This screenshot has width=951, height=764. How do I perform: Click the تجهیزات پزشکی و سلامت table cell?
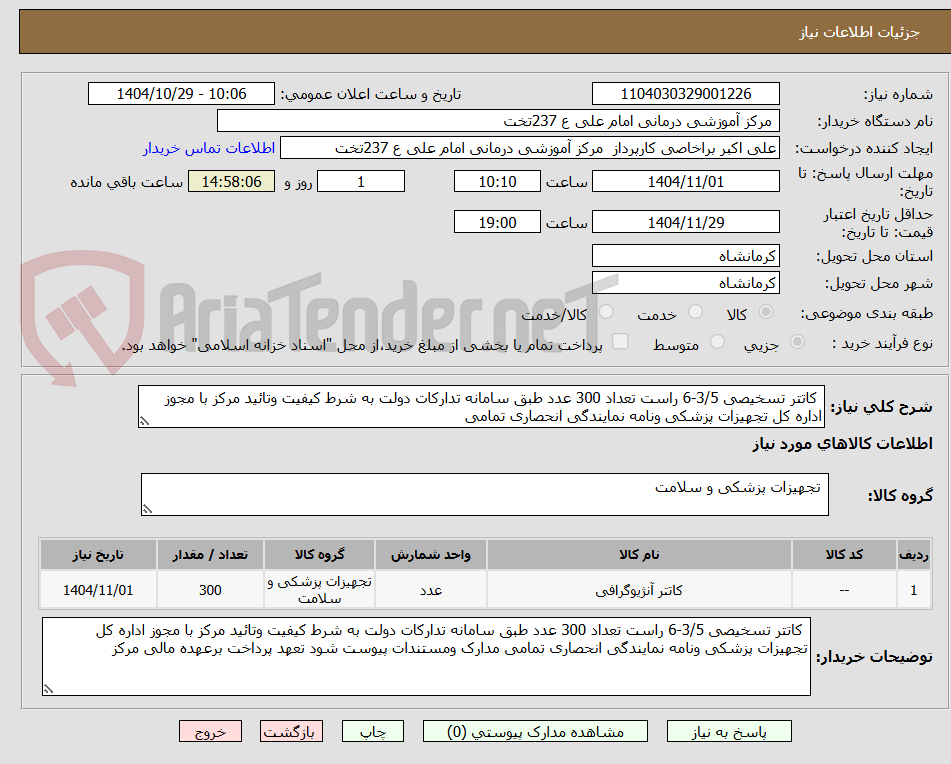click(x=319, y=590)
